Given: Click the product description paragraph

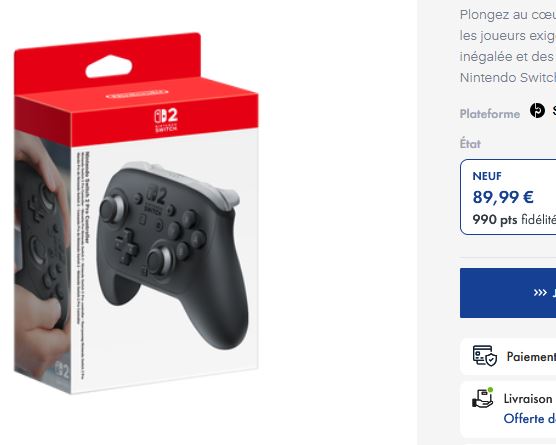Looking at the screenshot, I should (508, 46).
